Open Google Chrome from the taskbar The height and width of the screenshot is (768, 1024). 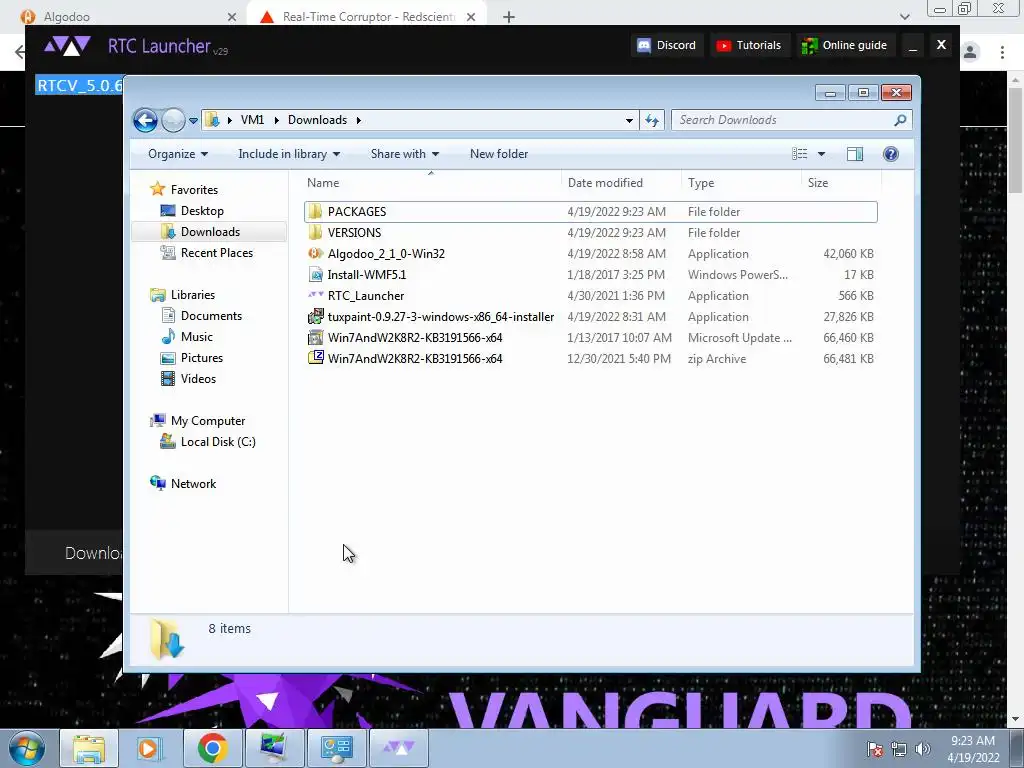[x=212, y=748]
